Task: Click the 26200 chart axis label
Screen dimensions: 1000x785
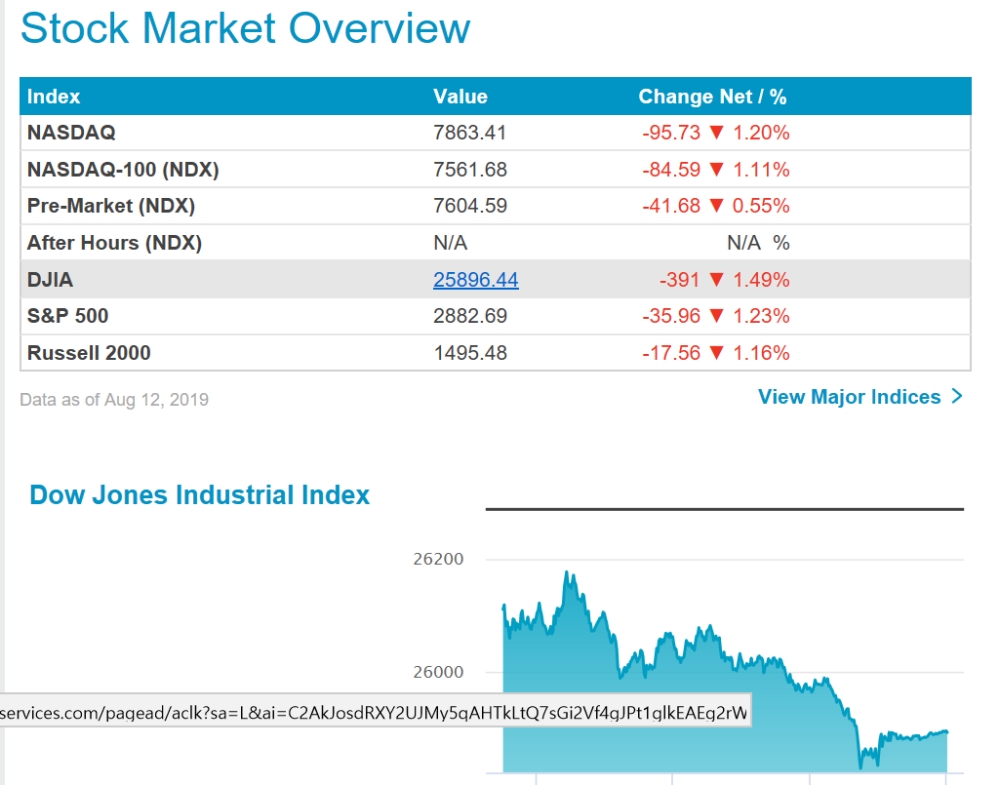Action: tap(438, 559)
